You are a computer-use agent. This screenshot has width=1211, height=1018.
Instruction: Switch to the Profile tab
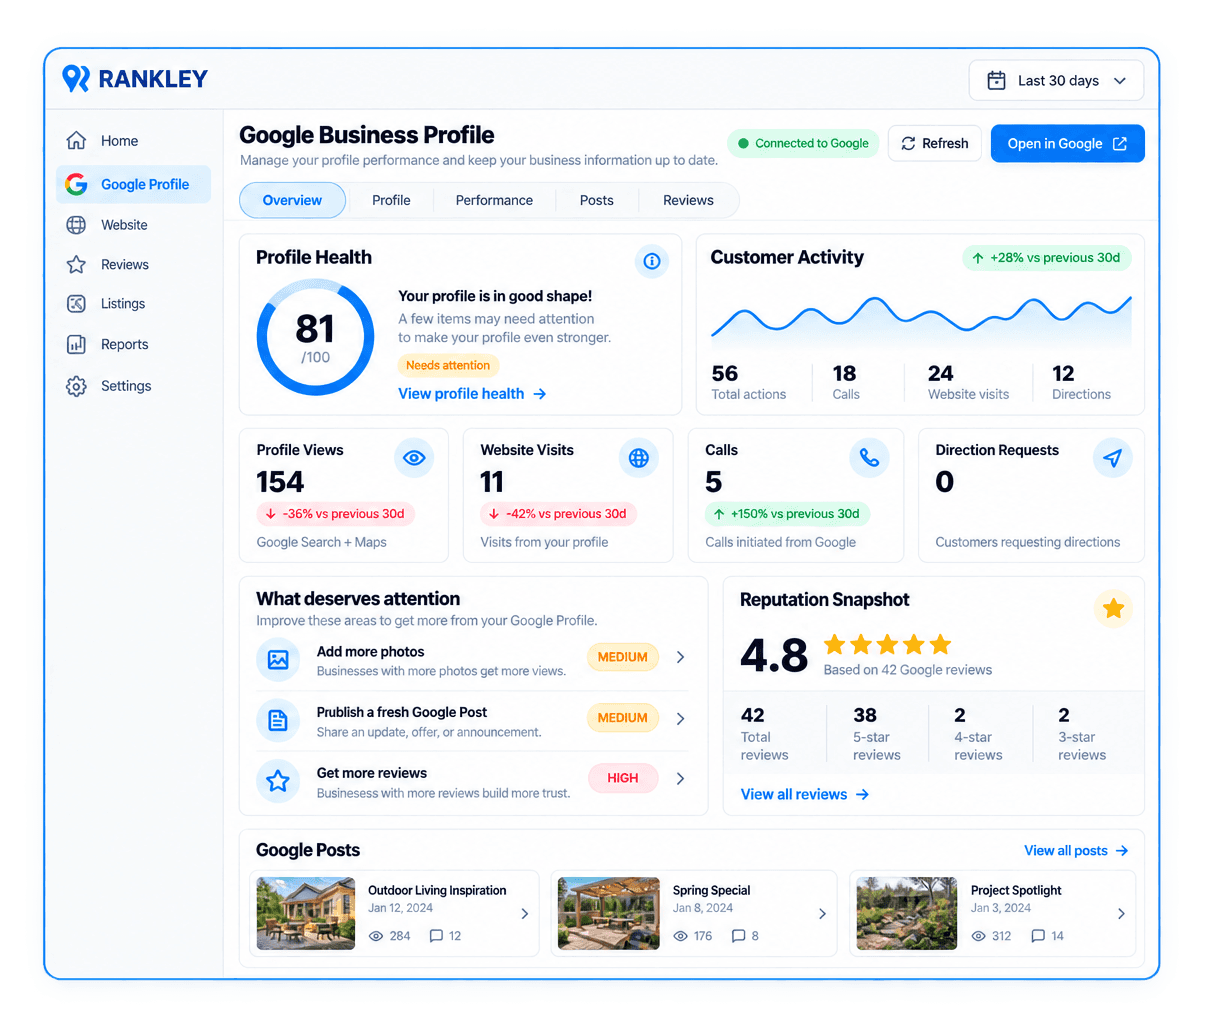(391, 200)
